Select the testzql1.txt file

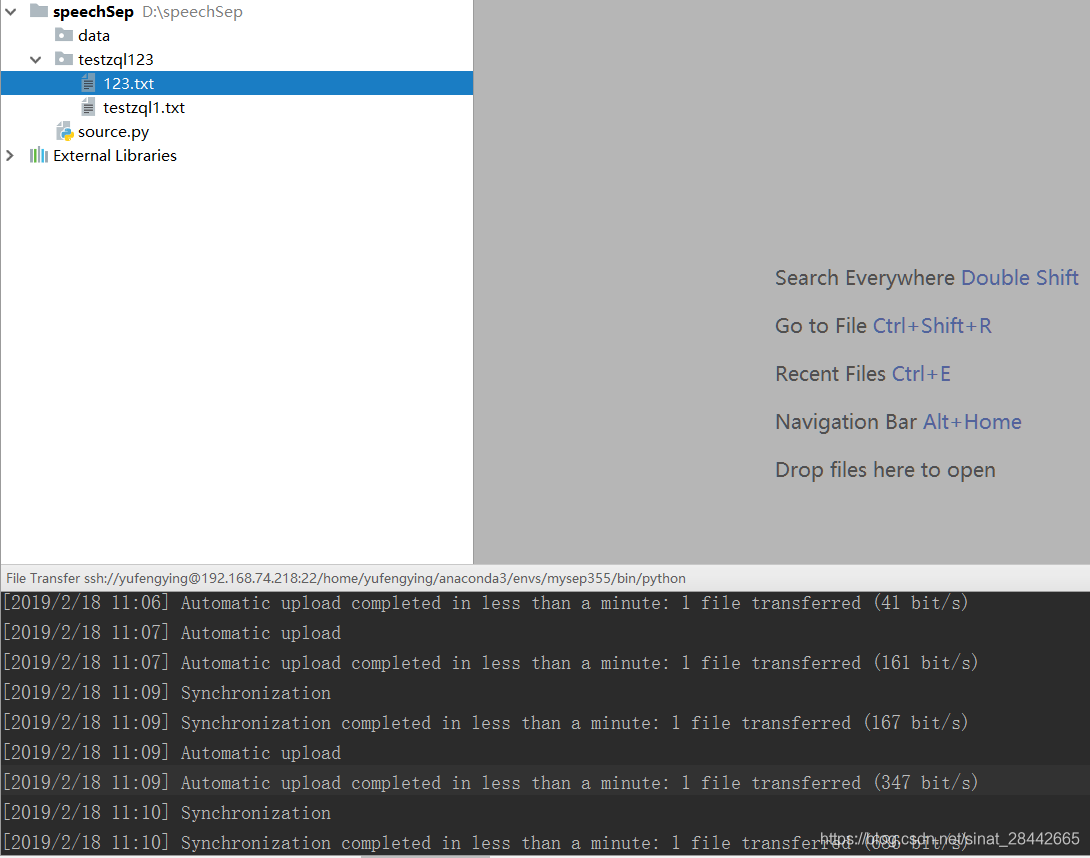[144, 108]
